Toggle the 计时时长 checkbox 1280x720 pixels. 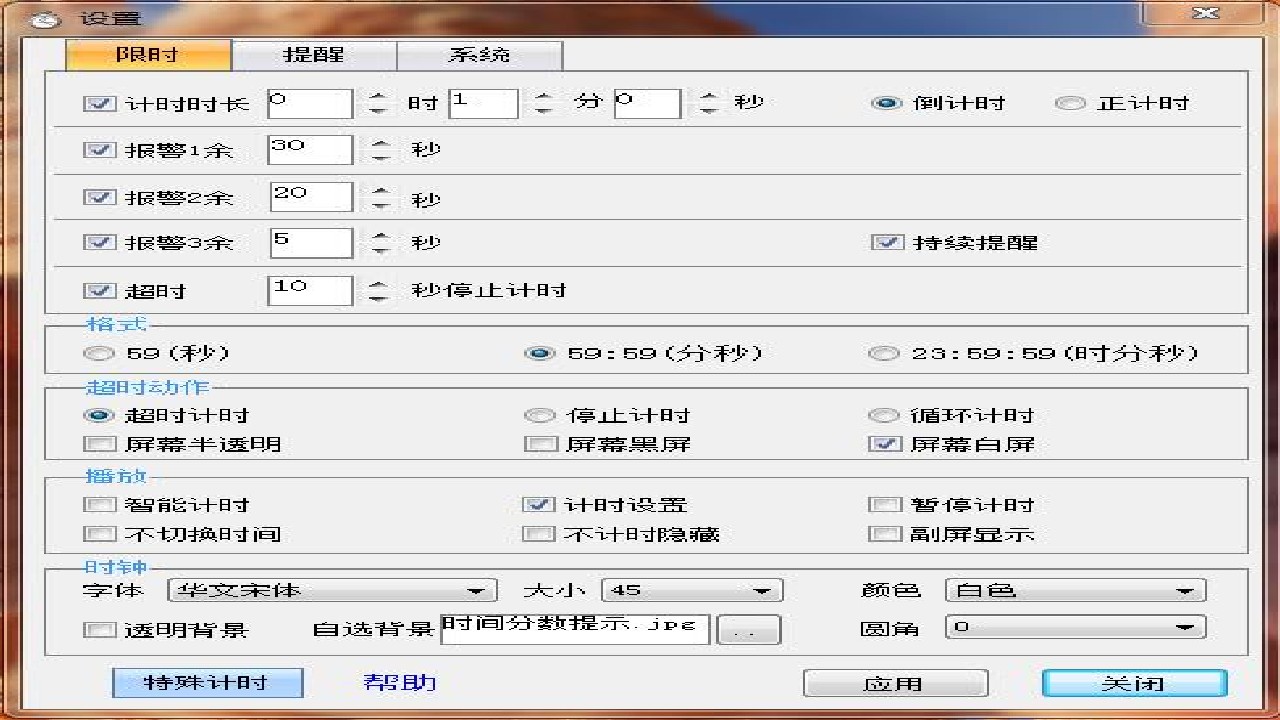pos(99,103)
